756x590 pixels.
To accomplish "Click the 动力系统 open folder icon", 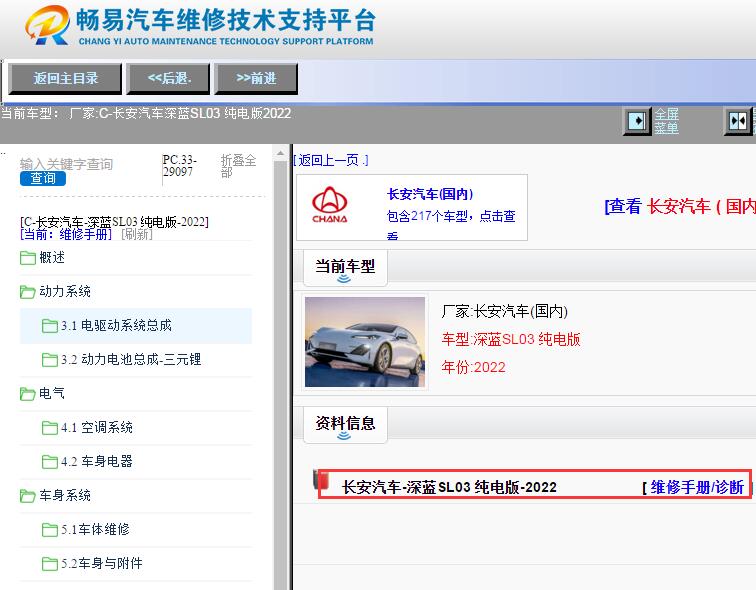I will point(27,292).
